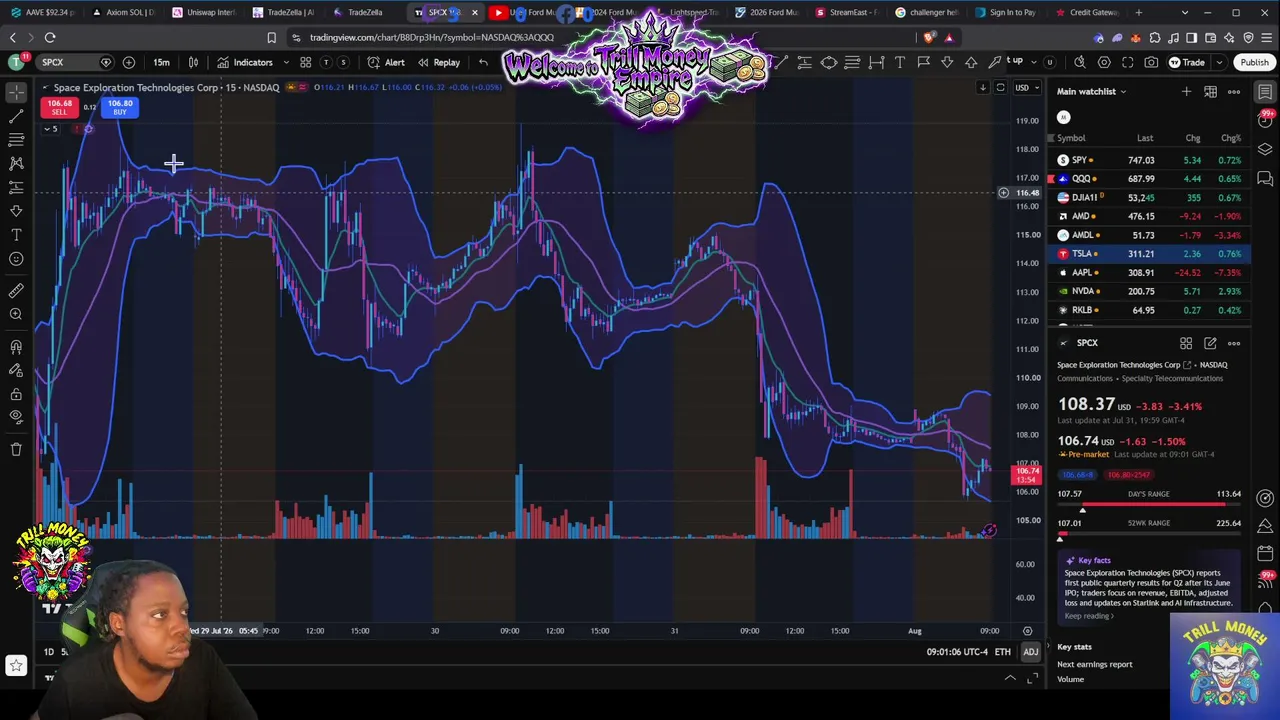The width and height of the screenshot is (1280, 720).
Task: Switch to the Credit Gateway browser tab
Action: 1086,12
